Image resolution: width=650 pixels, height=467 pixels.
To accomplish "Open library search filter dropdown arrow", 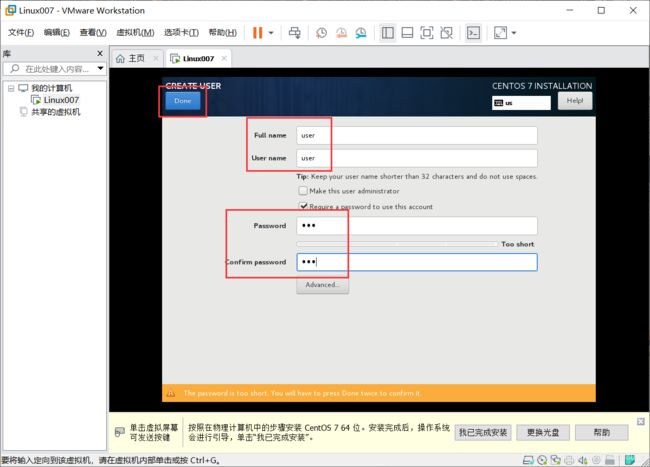I will 100,68.
